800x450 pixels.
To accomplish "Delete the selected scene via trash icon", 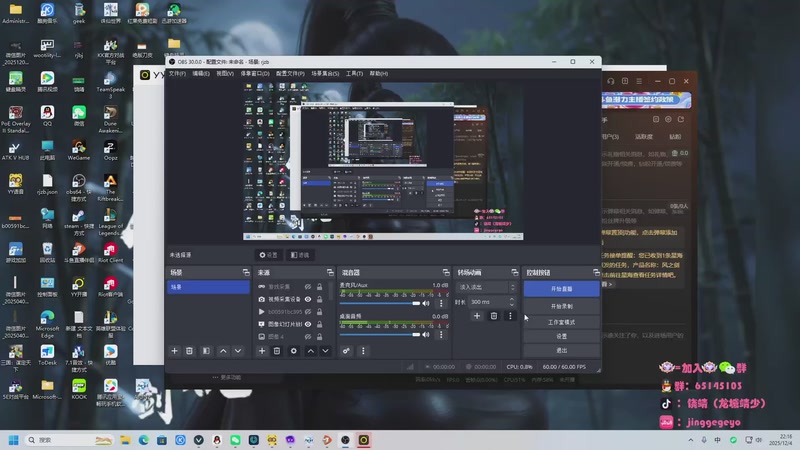I will (x=190, y=351).
